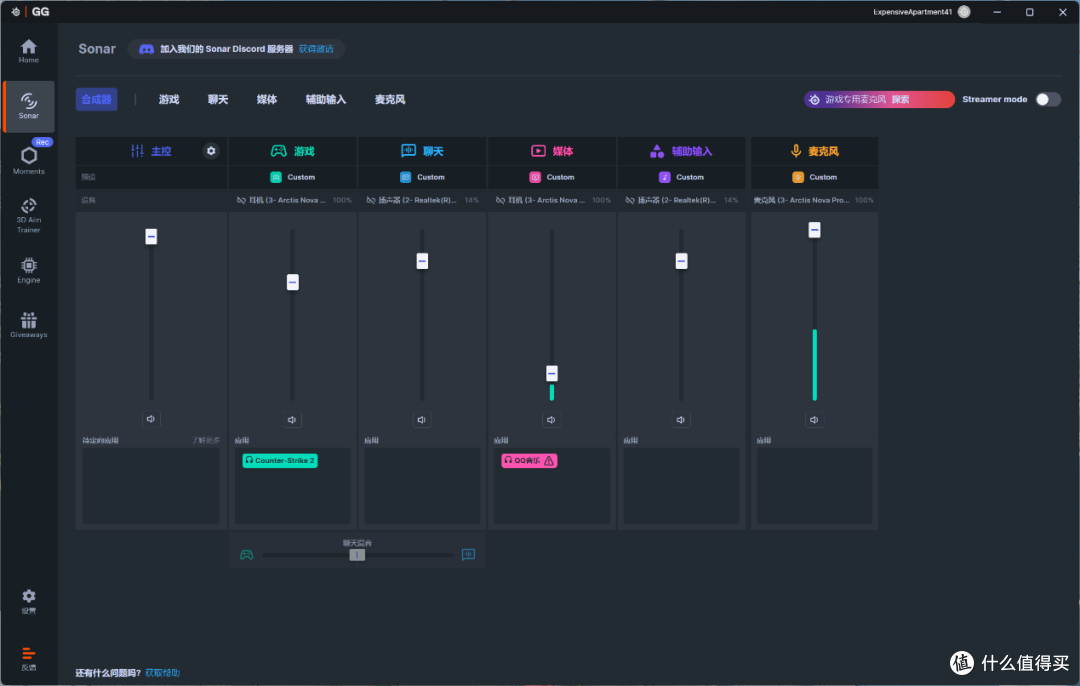This screenshot has height=686, width=1080.
Task: Click the Game volume slider handle
Action: (293, 282)
